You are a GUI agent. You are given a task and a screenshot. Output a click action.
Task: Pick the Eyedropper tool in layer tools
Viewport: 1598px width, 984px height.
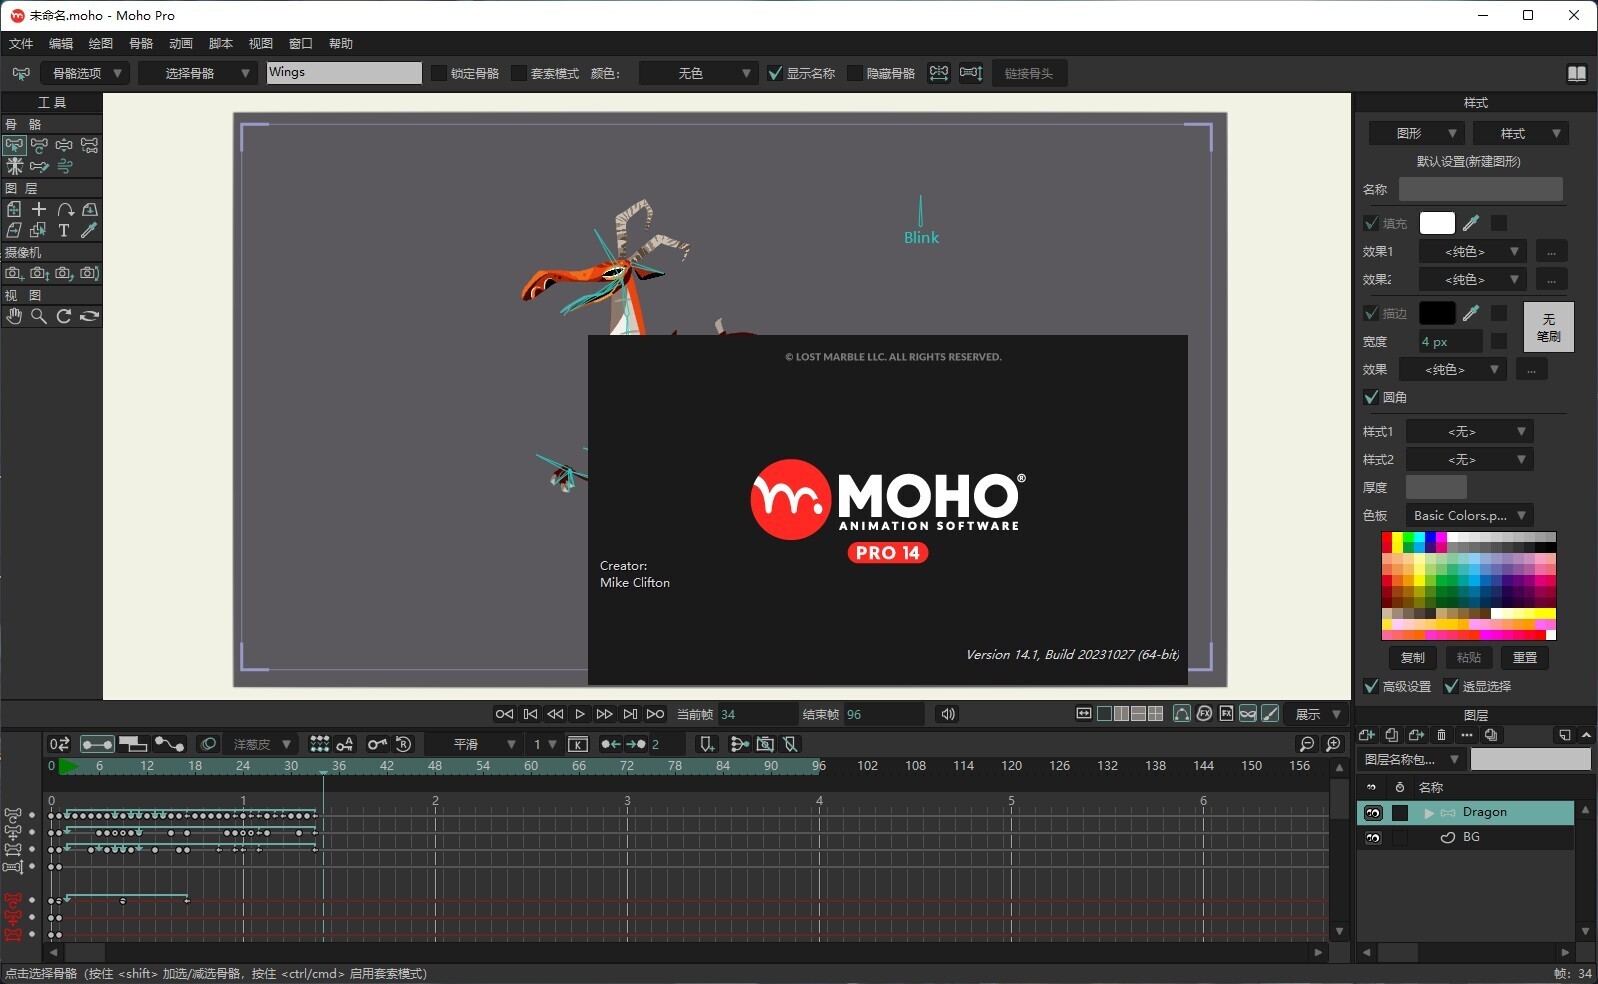point(89,230)
